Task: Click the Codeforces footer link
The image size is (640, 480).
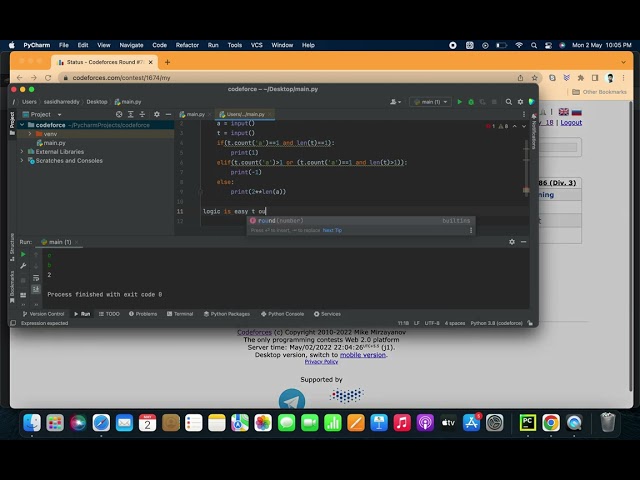Action: [x=254, y=332]
